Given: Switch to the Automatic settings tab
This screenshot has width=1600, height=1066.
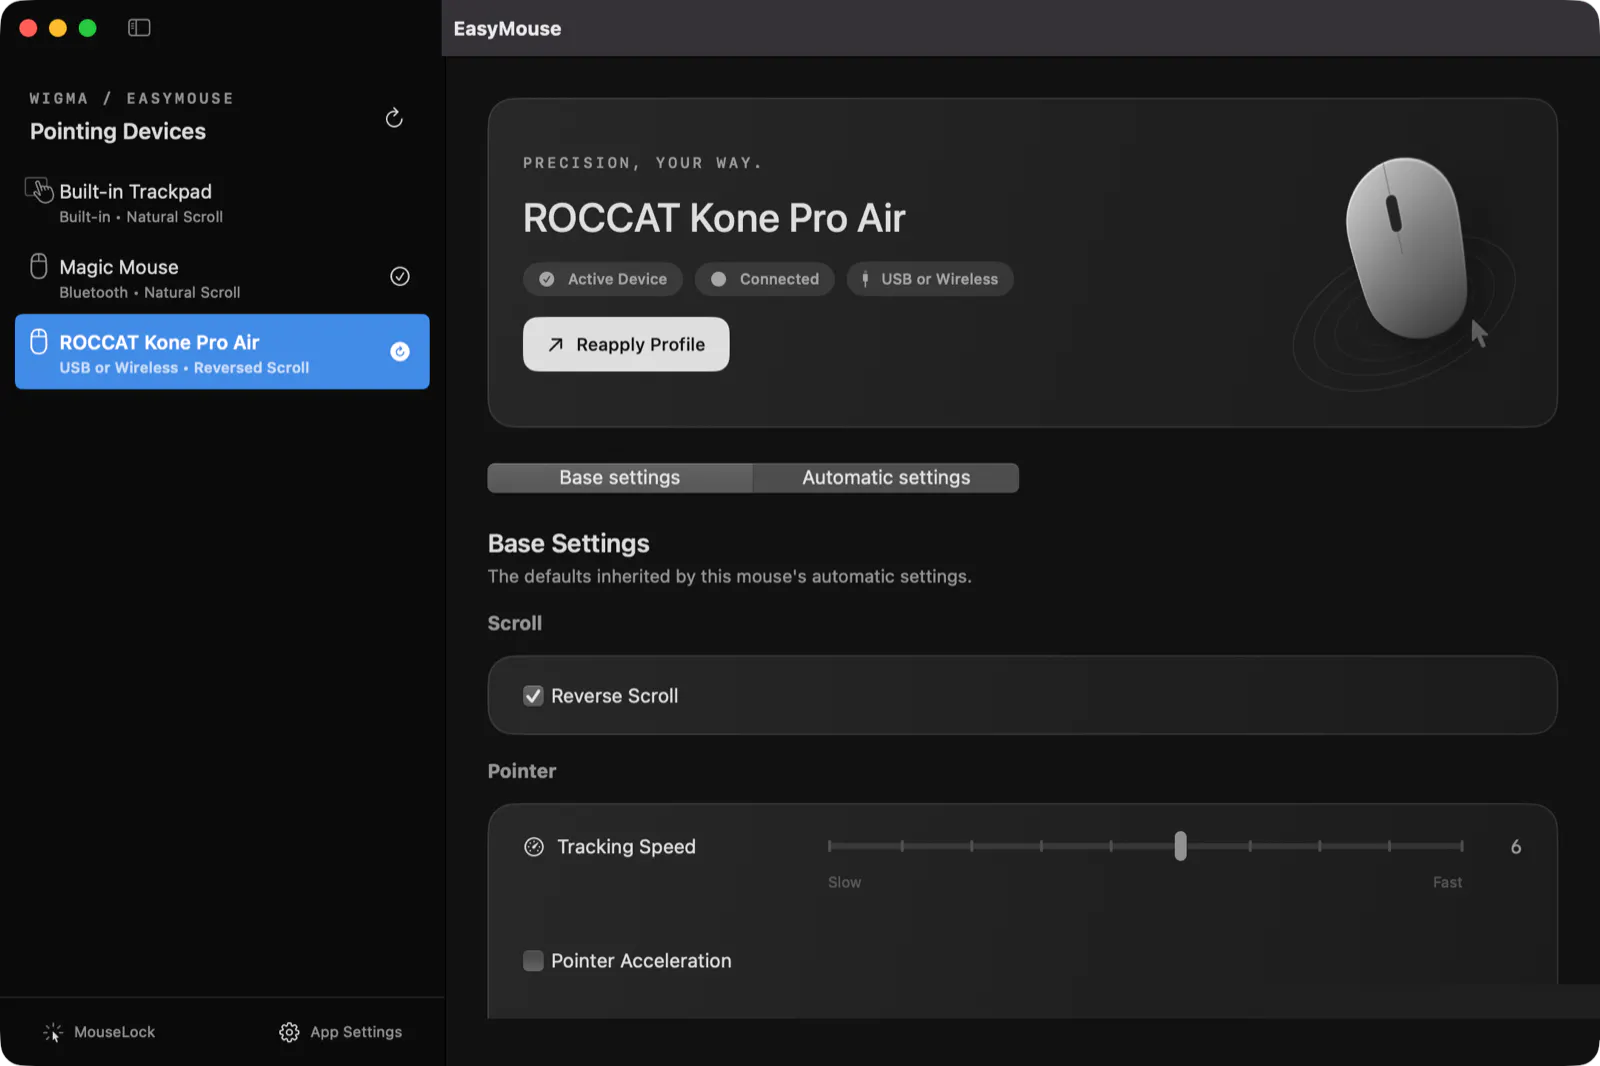Looking at the screenshot, I should click(886, 478).
